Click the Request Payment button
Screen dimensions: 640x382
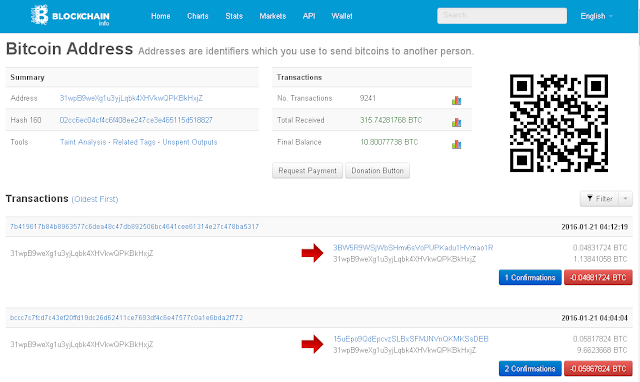coord(307,171)
